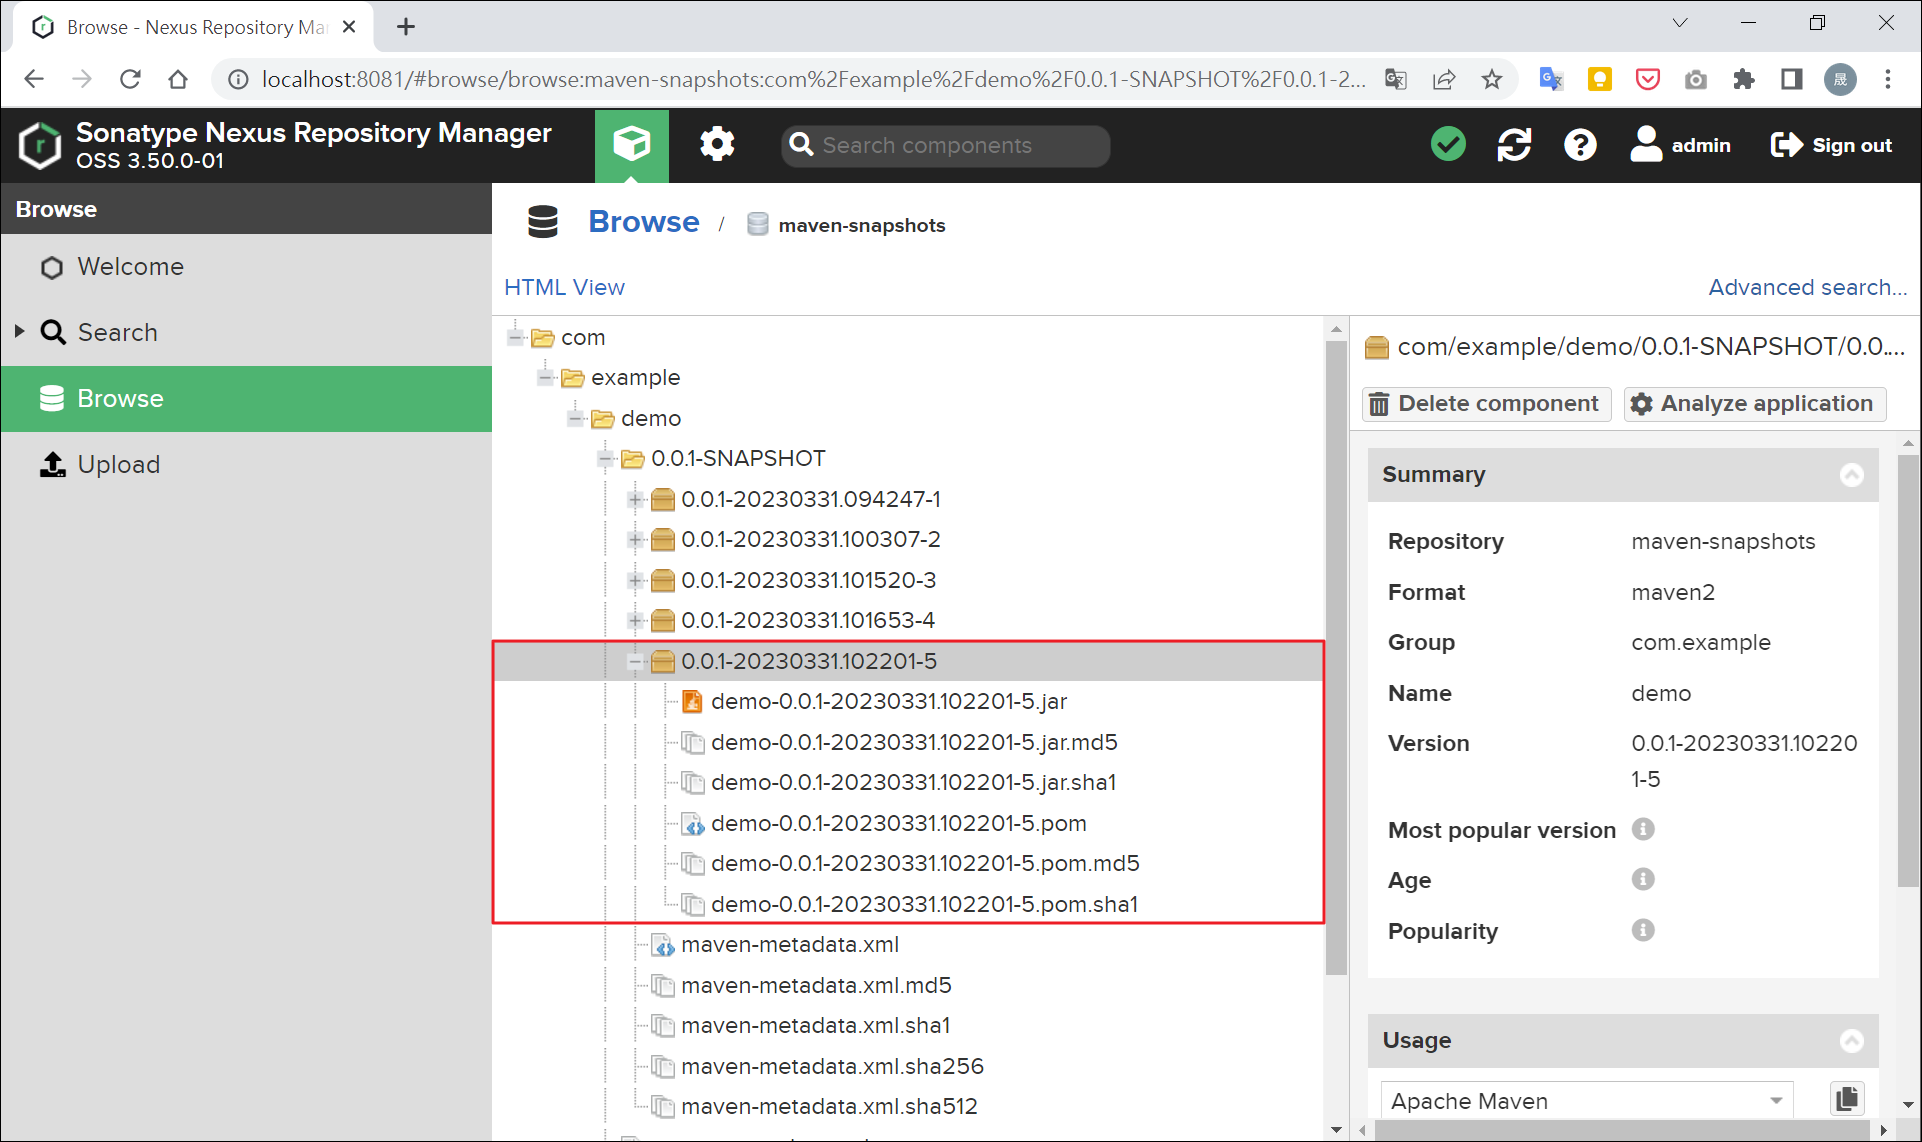Select the Upload sidebar icon

coord(52,464)
